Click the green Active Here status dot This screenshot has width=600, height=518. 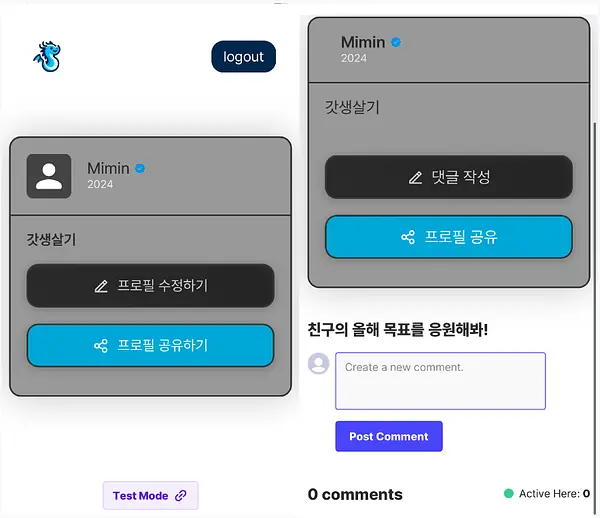pyautogui.click(x=509, y=494)
